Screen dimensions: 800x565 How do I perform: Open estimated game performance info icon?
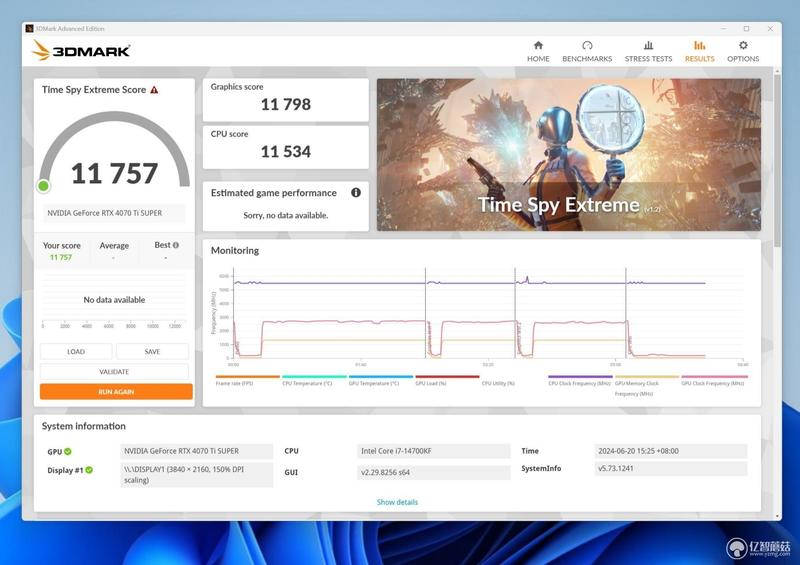click(x=356, y=192)
